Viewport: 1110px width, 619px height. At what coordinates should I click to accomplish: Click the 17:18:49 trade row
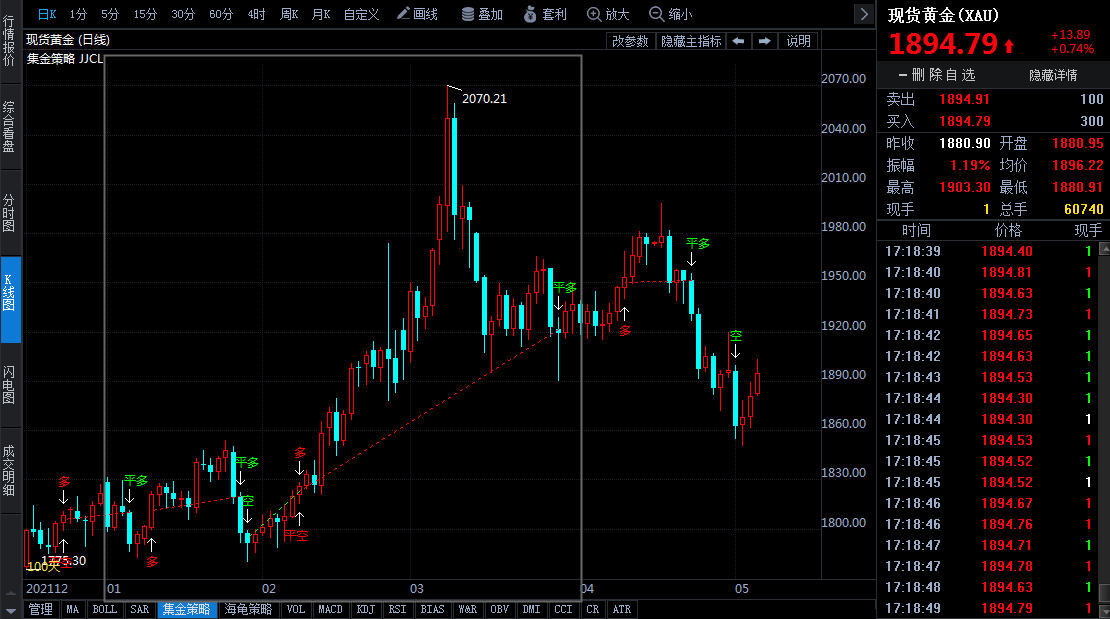(x=988, y=608)
